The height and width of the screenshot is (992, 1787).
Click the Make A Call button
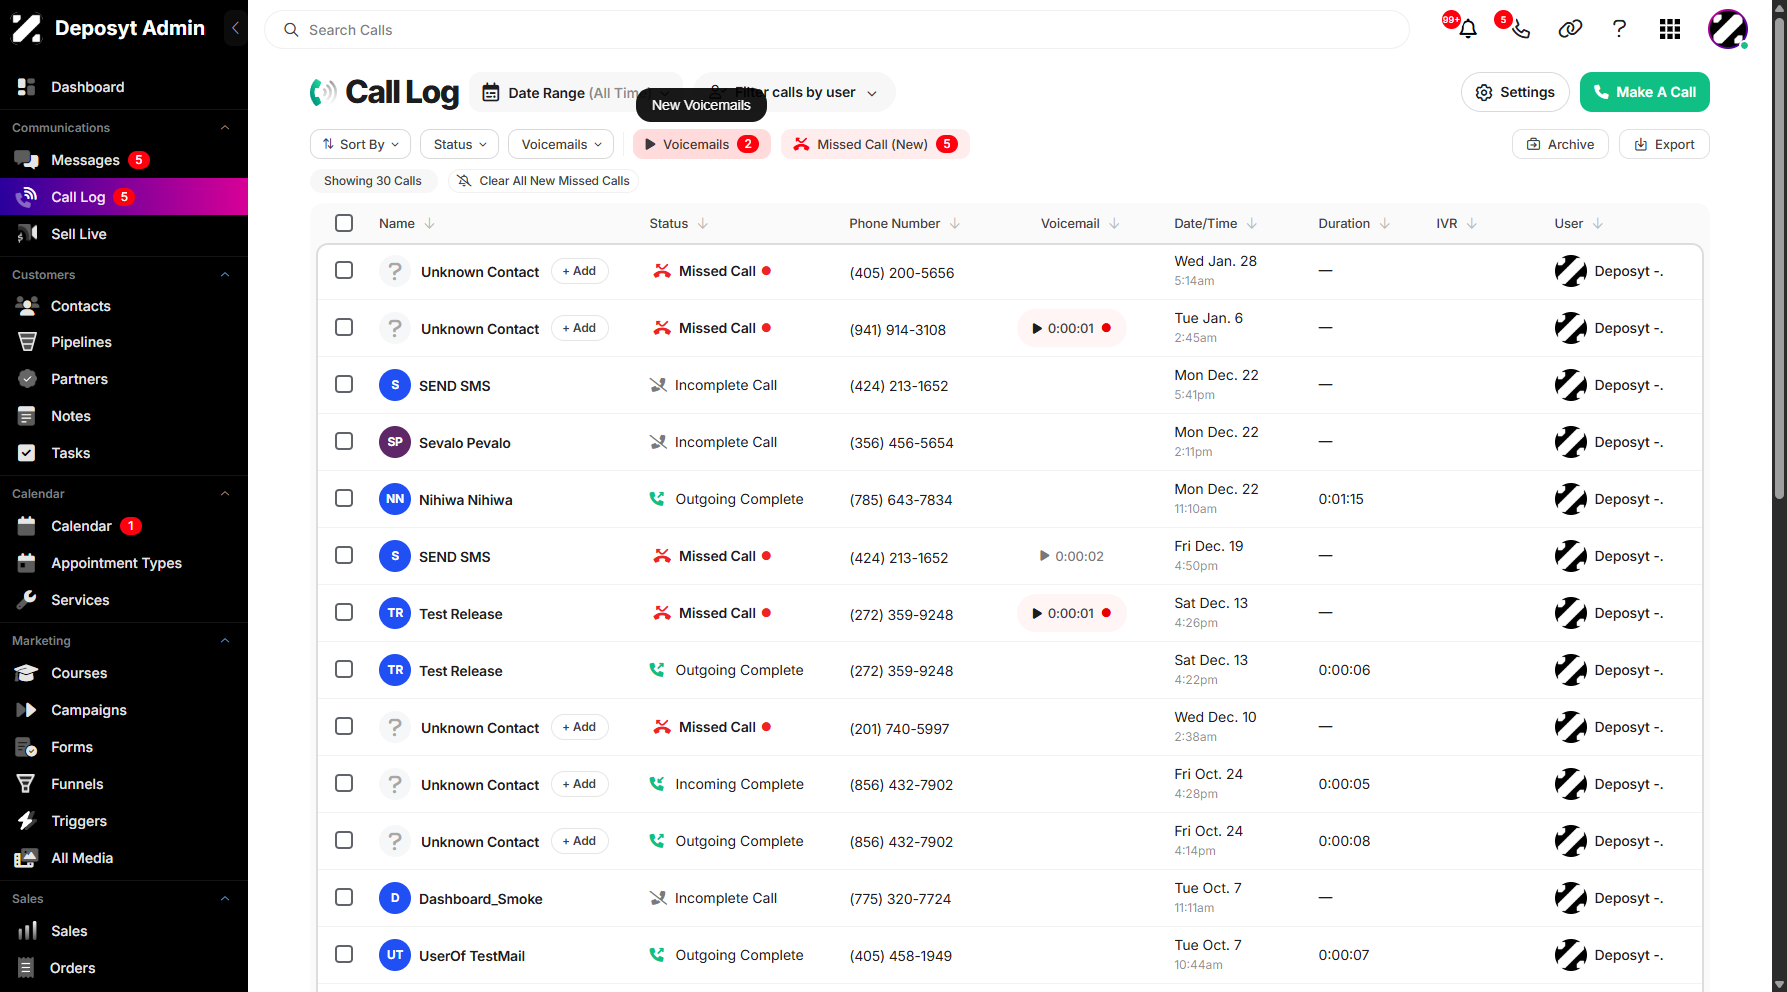[x=1644, y=92]
